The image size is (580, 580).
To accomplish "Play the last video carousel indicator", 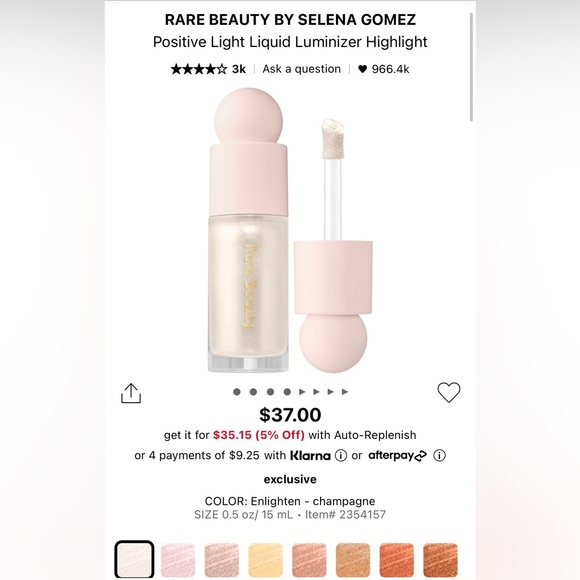I will pyautogui.click(x=345, y=392).
